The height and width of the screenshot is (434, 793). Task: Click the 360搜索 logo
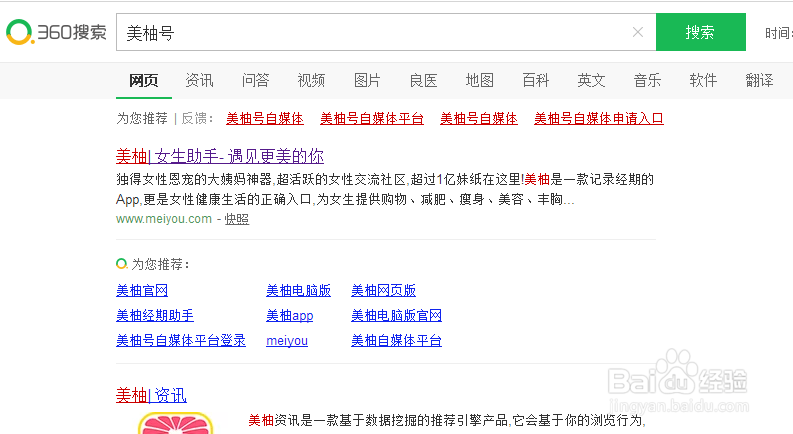pyautogui.click(x=56, y=32)
